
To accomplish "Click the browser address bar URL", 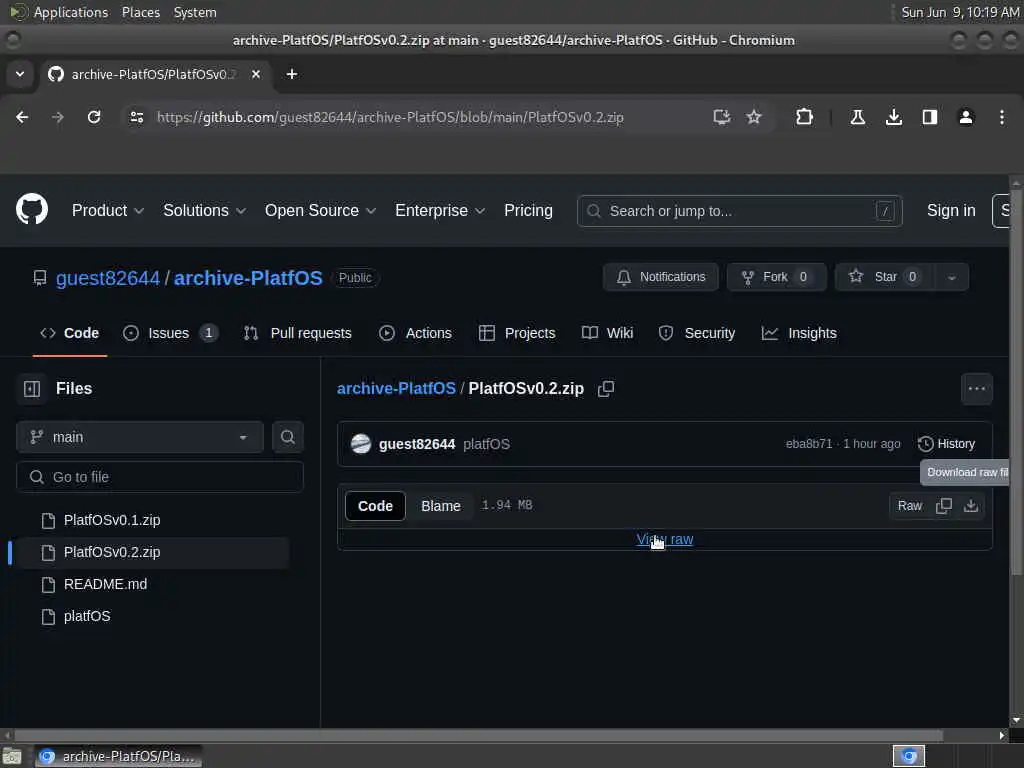I will point(390,117).
